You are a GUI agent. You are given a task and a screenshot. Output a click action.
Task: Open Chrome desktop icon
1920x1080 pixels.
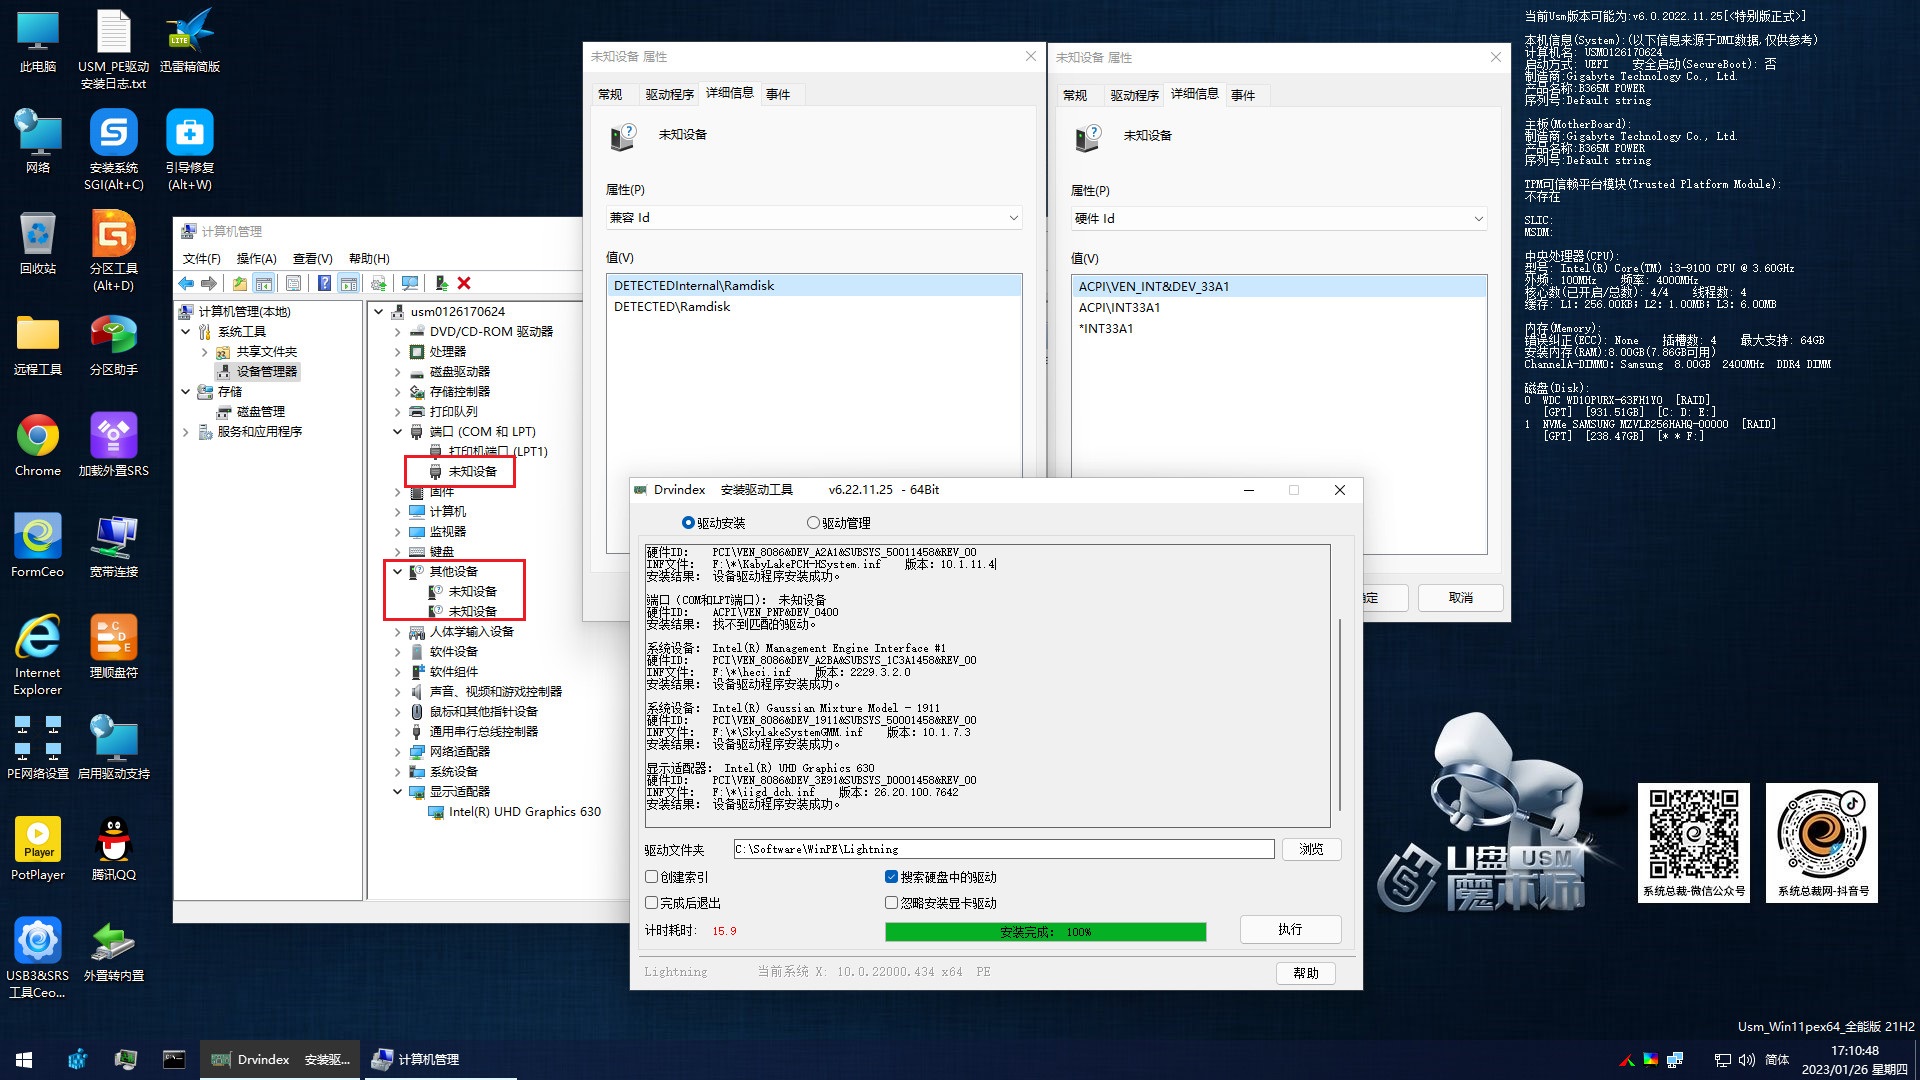point(38,445)
